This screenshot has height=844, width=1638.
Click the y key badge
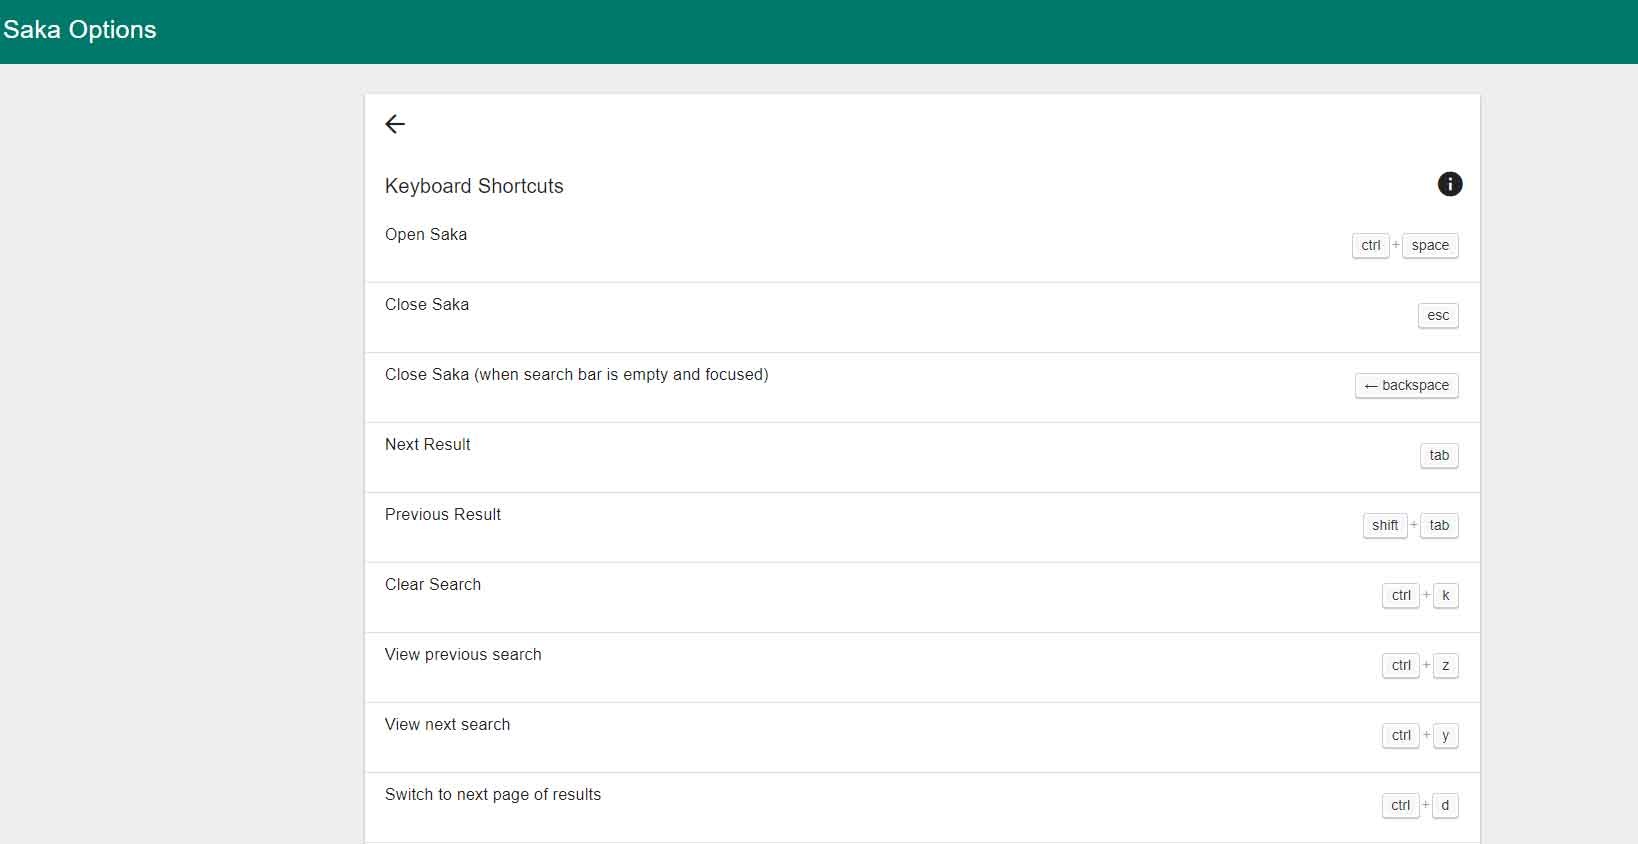click(1445, 736)
